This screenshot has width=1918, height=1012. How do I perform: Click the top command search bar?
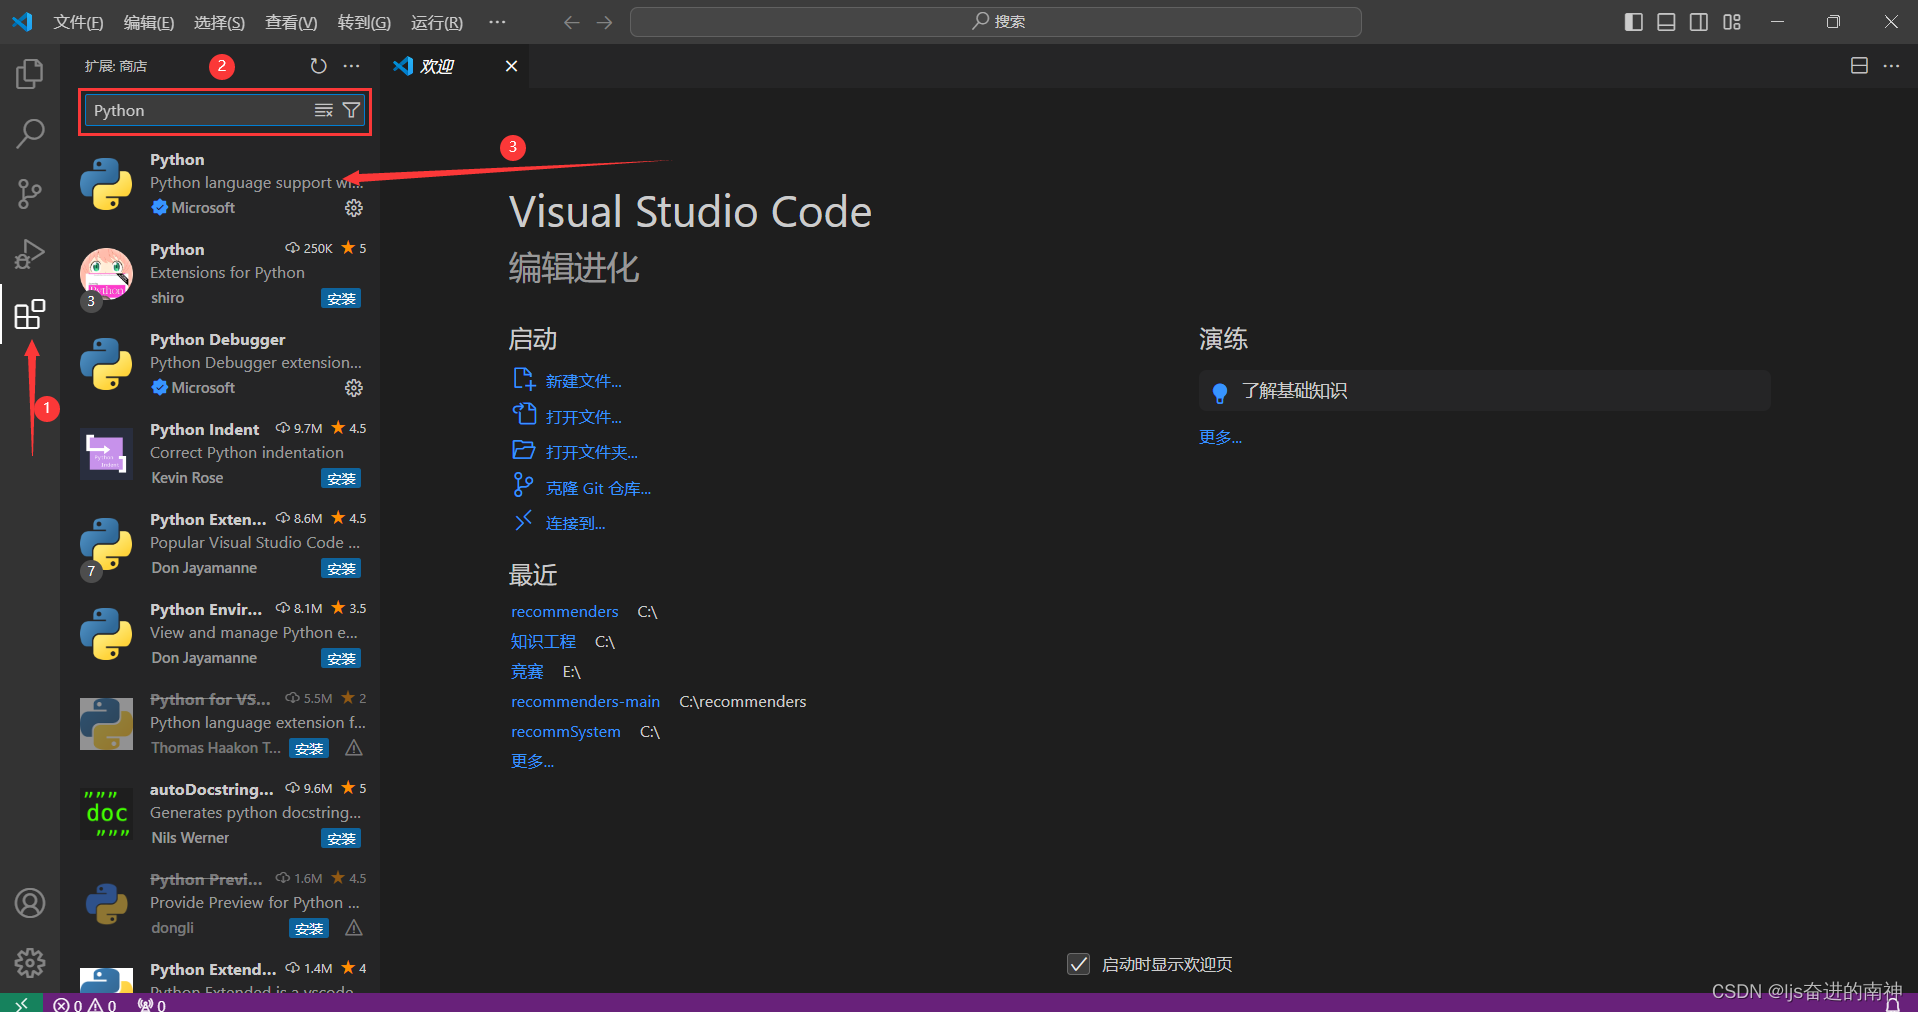point(996,22)
